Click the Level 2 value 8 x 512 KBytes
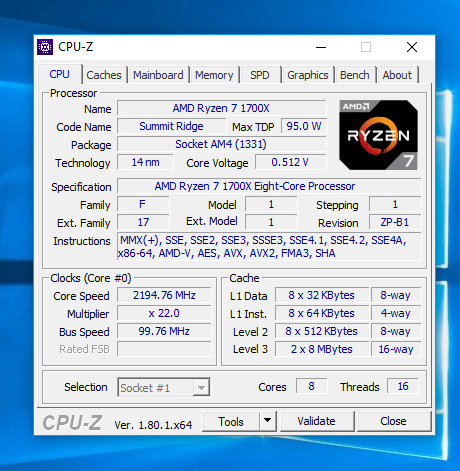This screenshot has width=460, height=471. 321,331
